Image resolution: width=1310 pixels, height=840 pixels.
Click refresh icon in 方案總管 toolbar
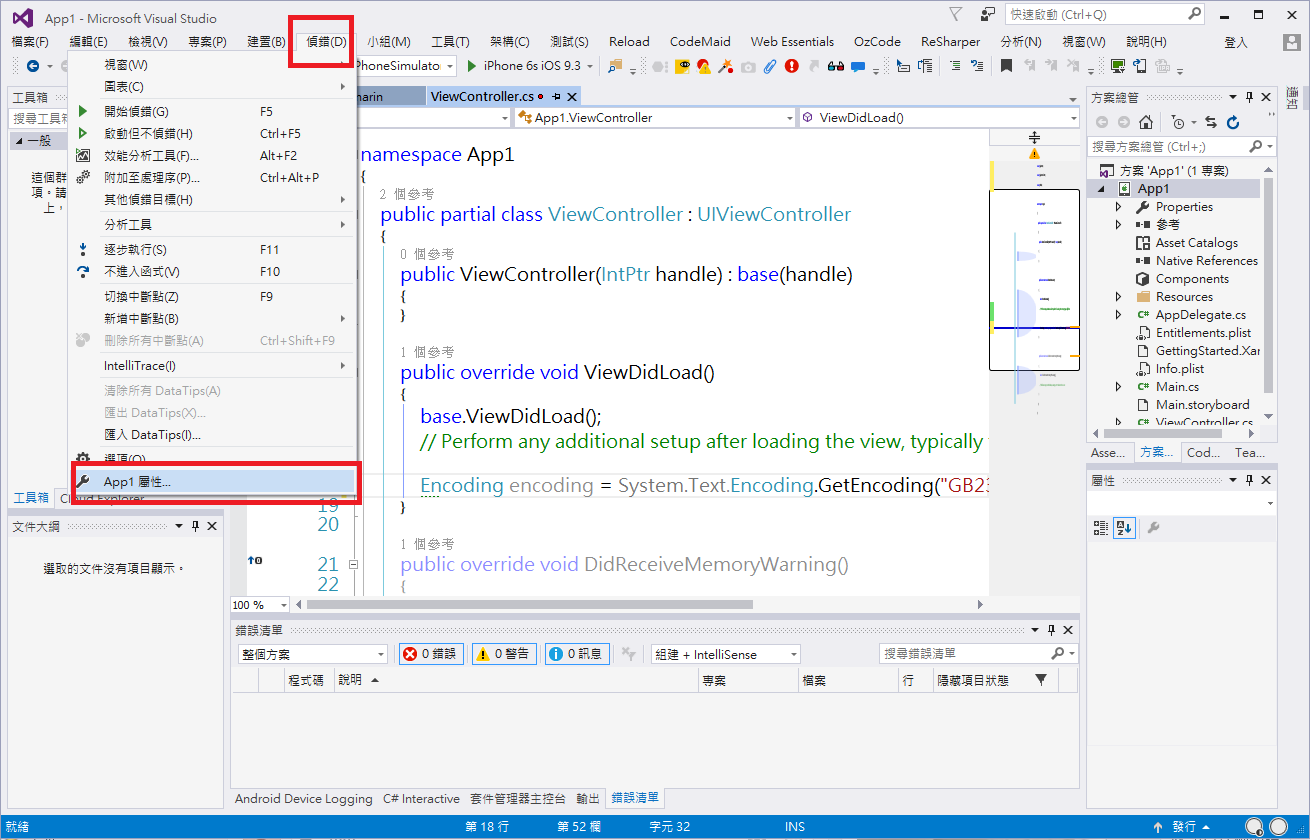1233,122
